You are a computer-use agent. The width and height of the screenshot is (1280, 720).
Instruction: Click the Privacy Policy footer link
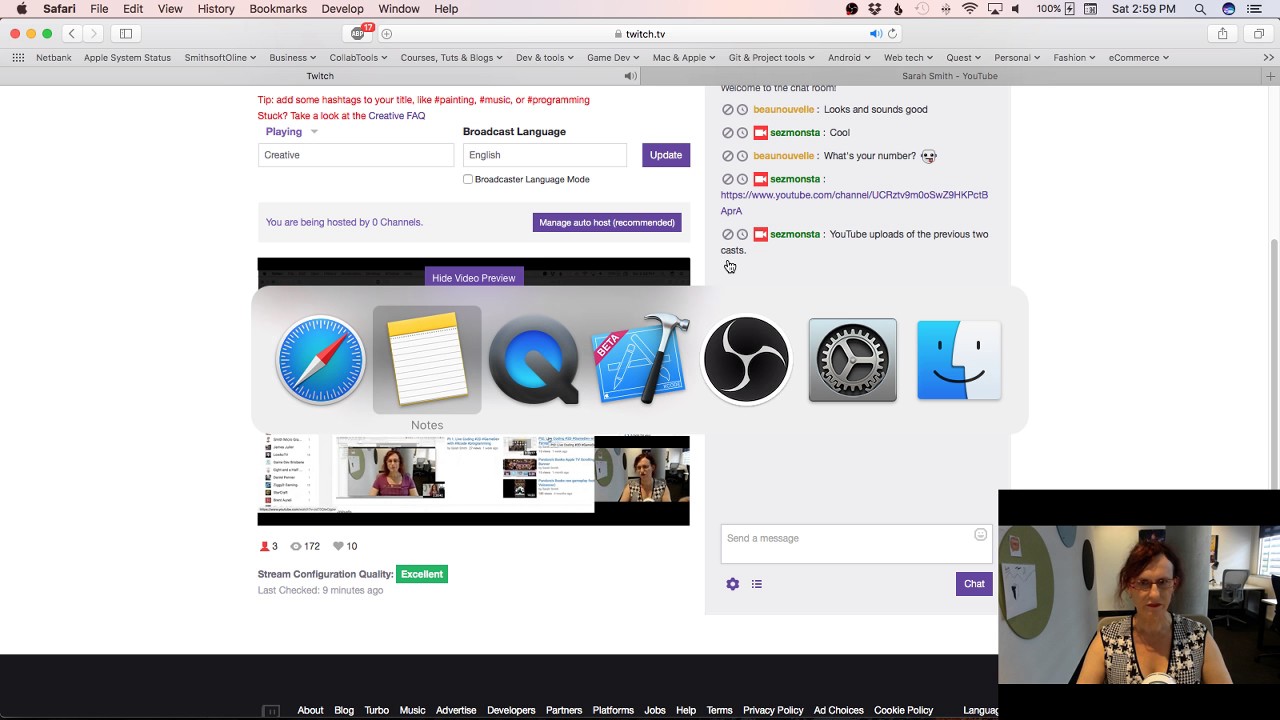pos(773,711)
